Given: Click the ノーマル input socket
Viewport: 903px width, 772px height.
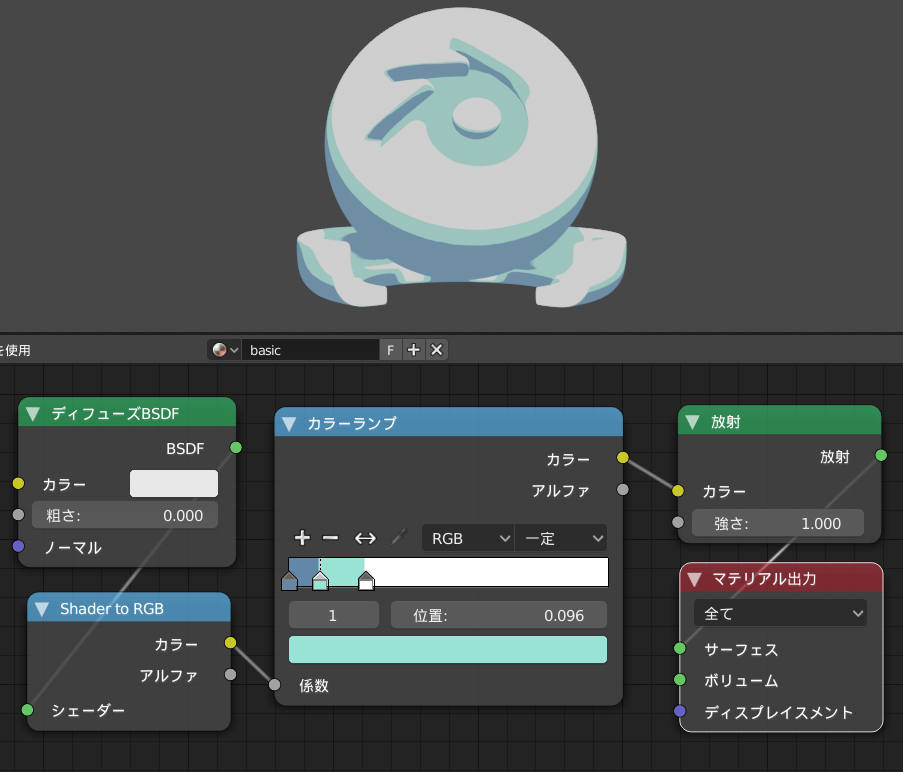Looking at the screenshot, I should click(18, 546).
